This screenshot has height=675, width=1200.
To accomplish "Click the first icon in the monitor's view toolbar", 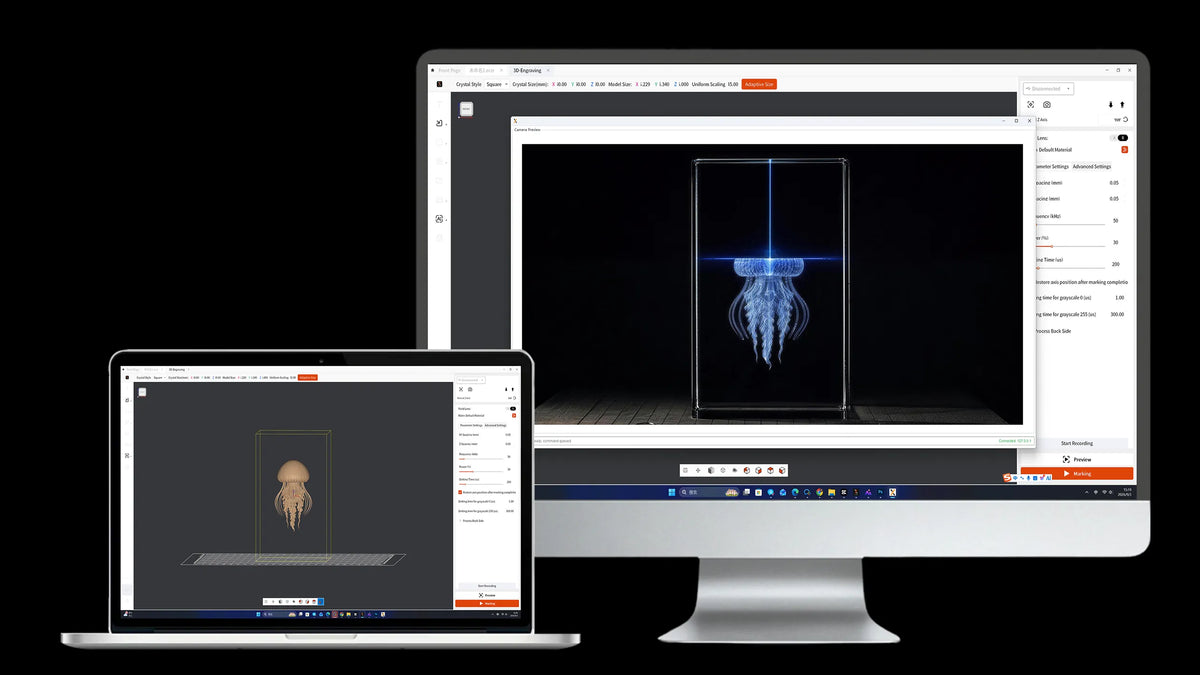I will pyautogui.click(x=685, y=470).
